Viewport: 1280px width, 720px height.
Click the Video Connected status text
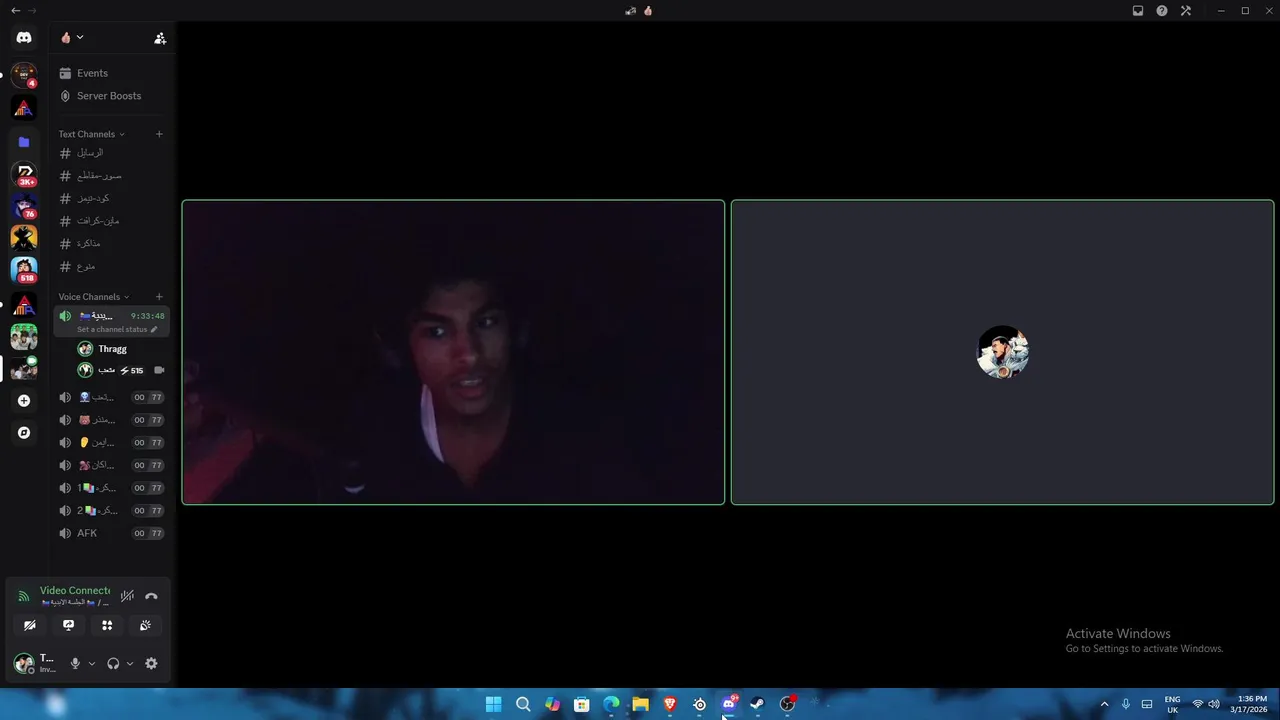75,591
